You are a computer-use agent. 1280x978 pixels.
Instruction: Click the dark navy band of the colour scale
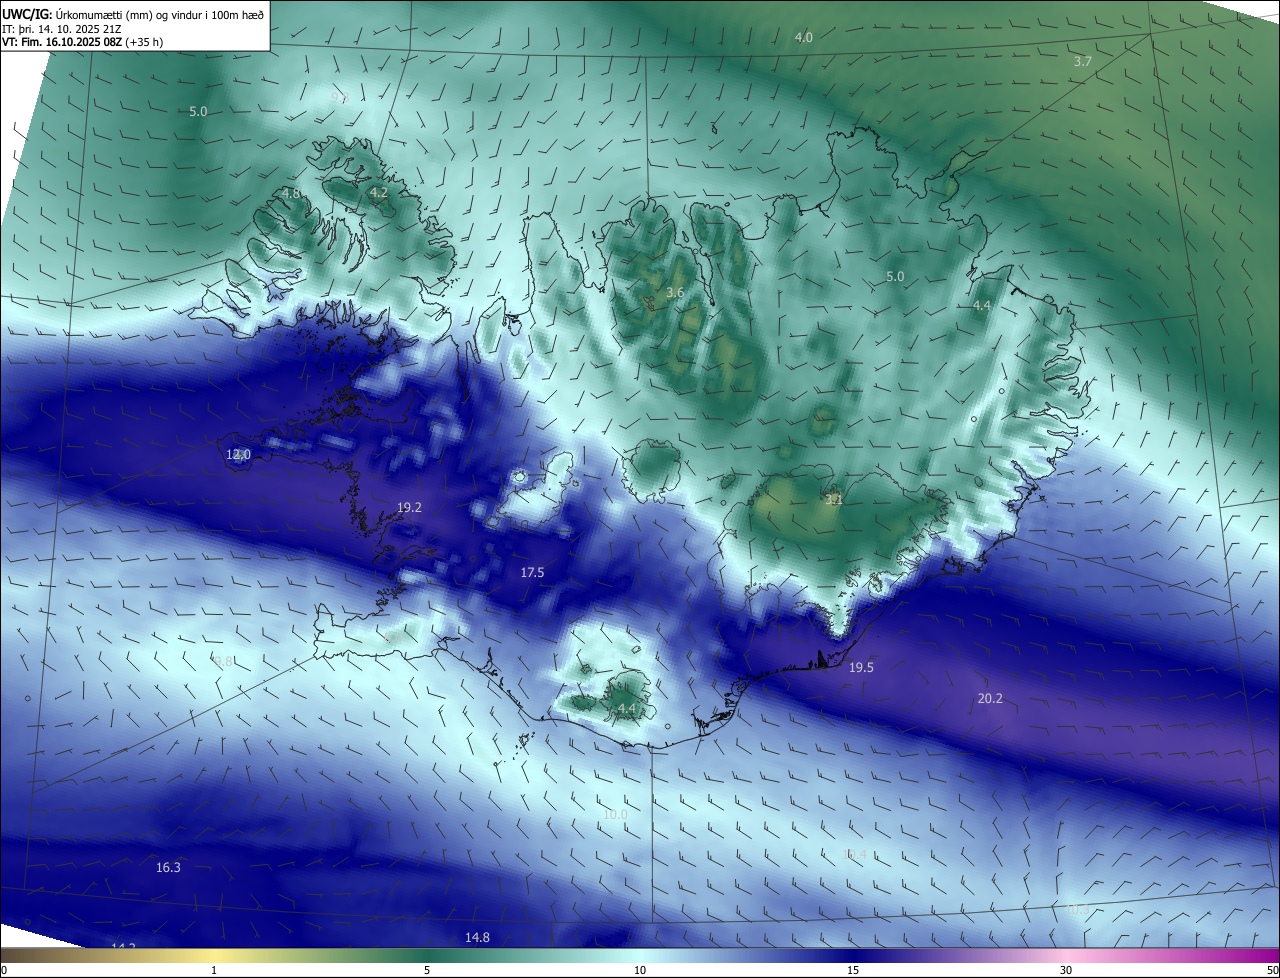853,955
